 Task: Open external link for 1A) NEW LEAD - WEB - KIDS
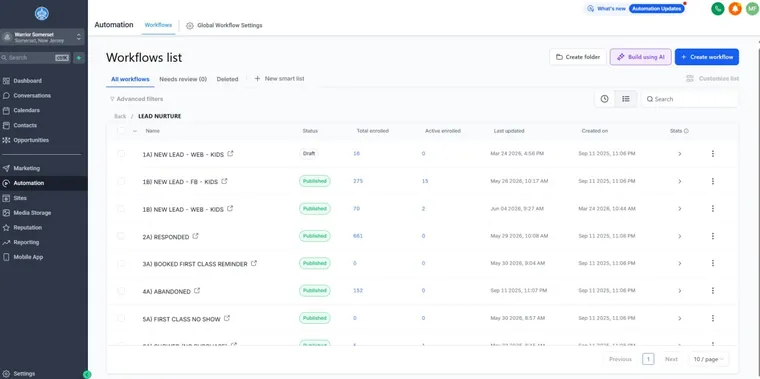click(x=230, y=154)
